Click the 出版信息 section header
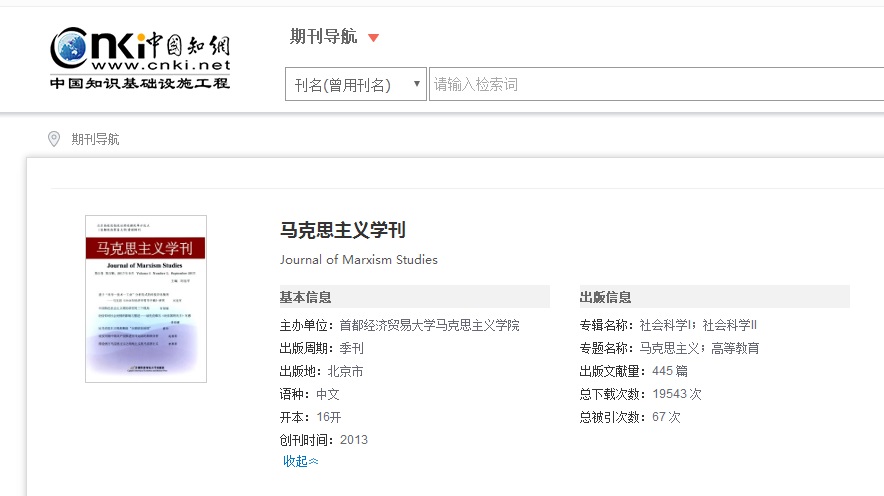884x496 pixels. pyautogui.click(x=714, y=296)
